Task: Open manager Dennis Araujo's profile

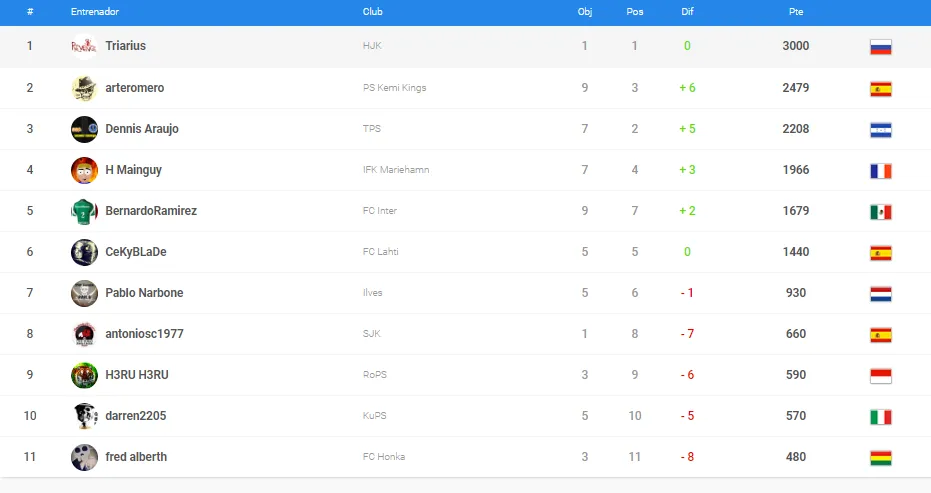Action: 142,129
